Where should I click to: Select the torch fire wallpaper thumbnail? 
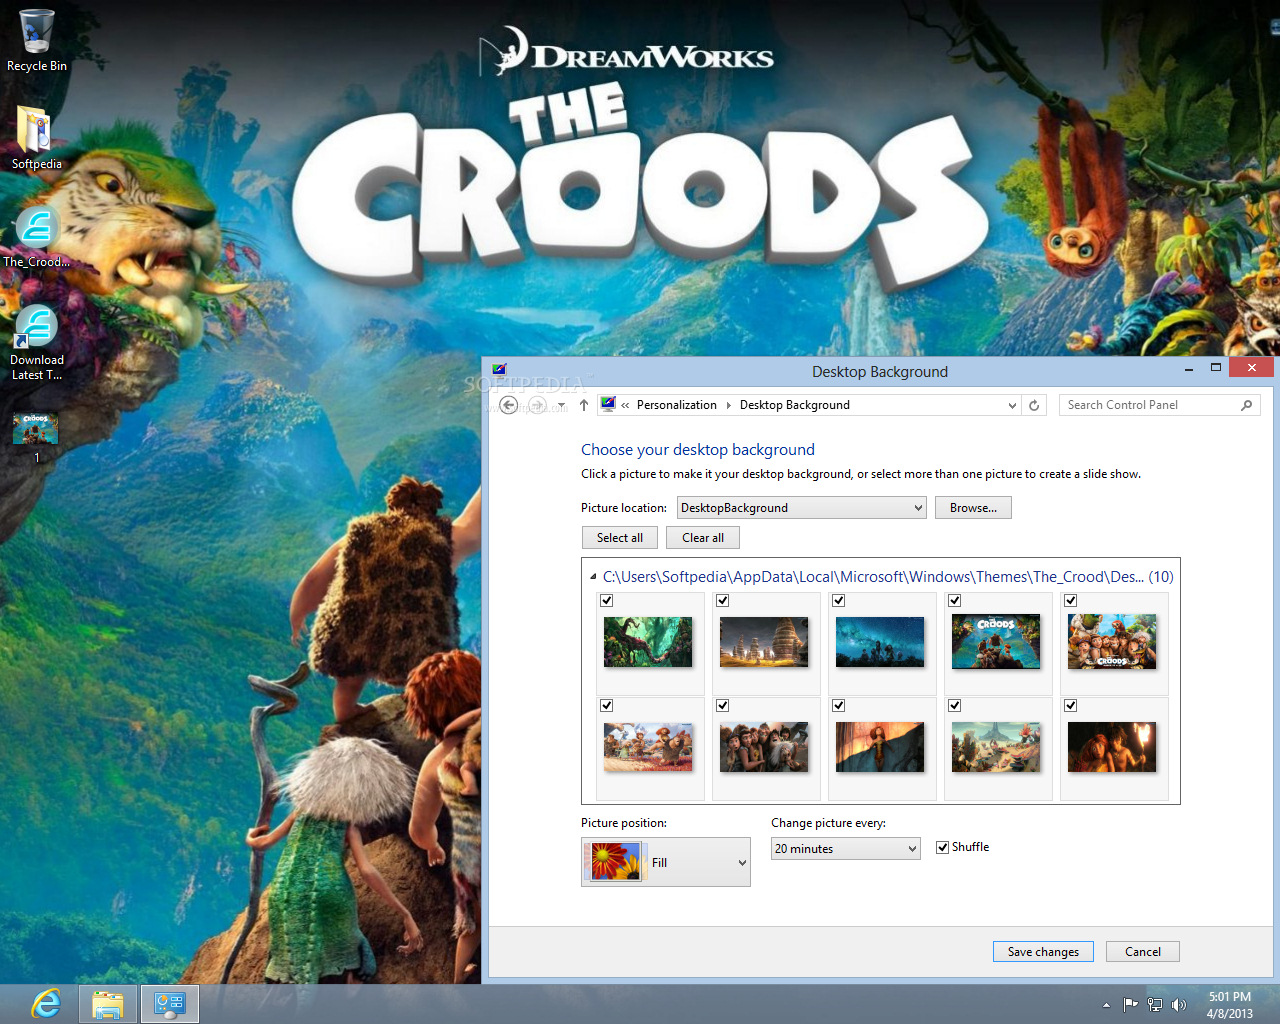click(1112, 747)
